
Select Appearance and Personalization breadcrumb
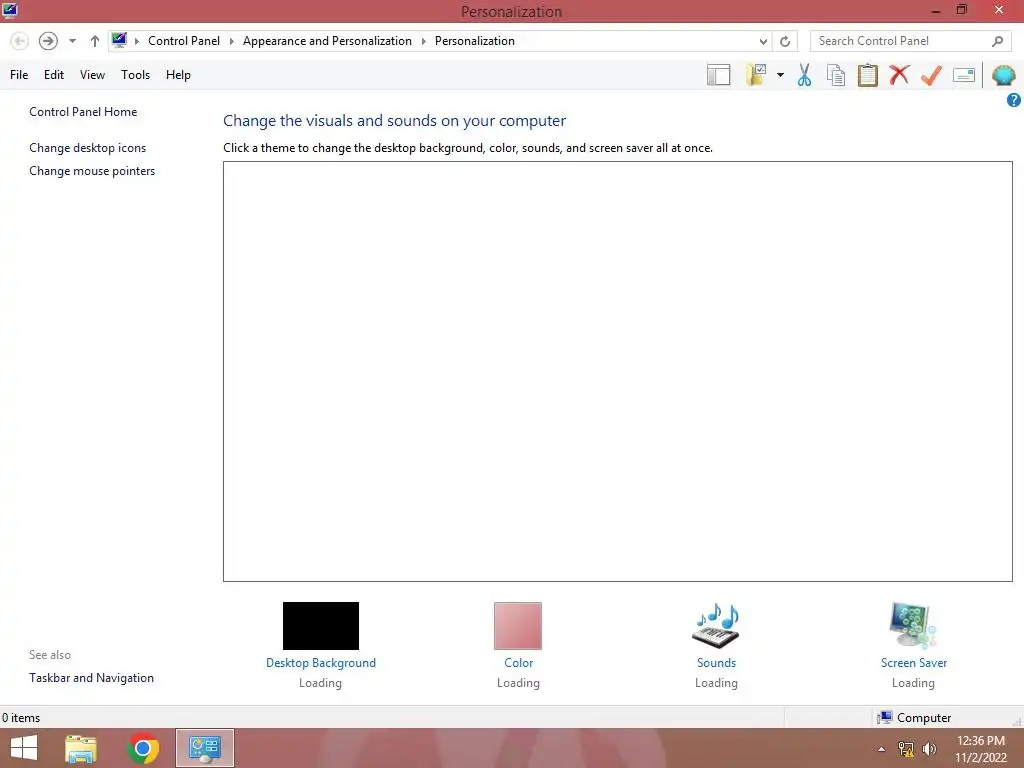tap(327, 40)
